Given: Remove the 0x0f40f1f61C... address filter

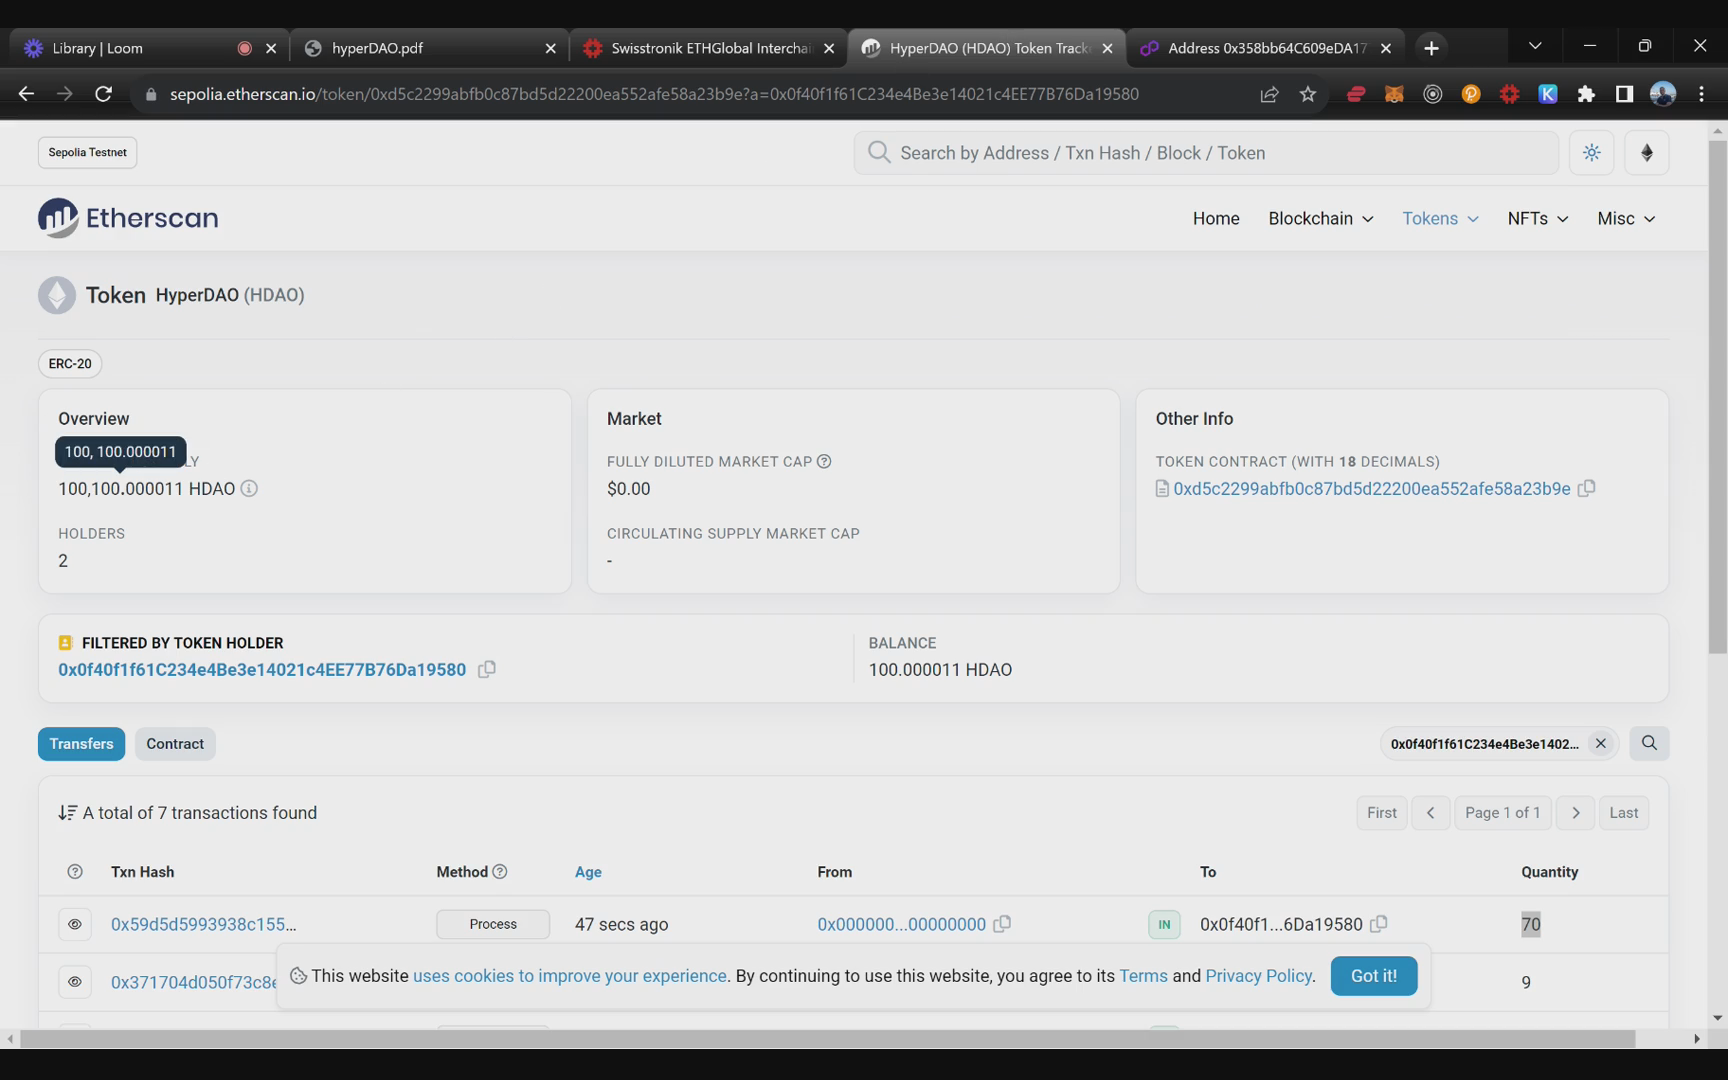Looking at the screenshot, I should click(1600, 743).
